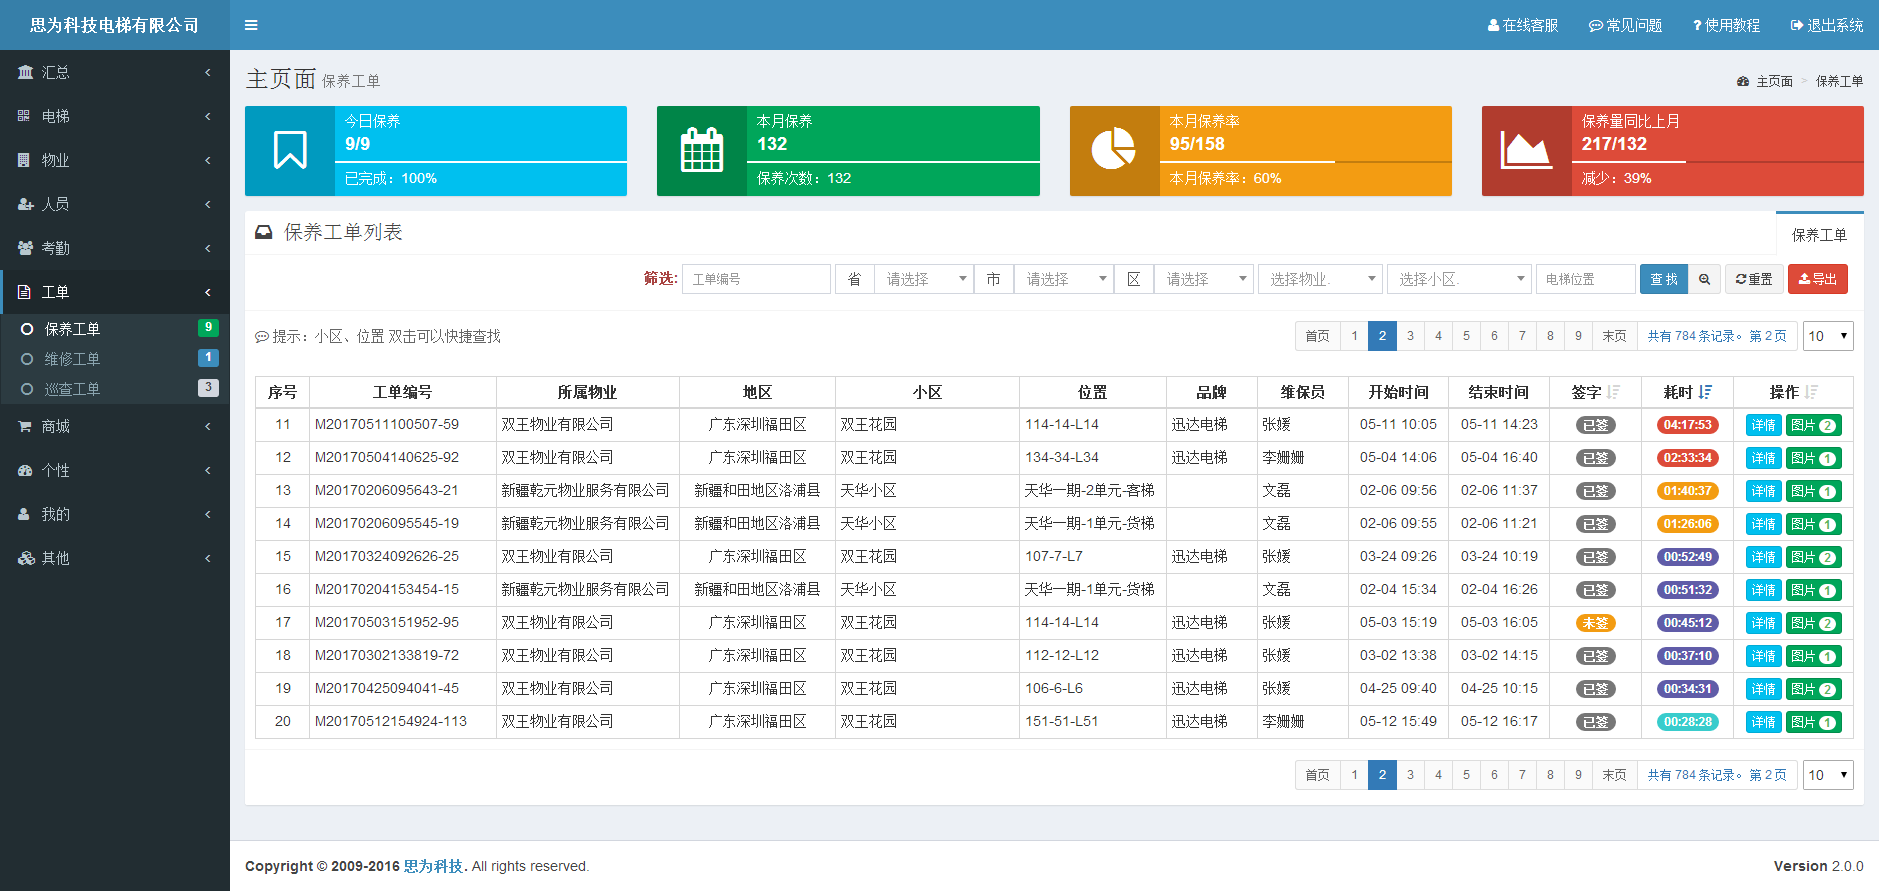Click the 人员 sidebar icon
The image size is (1879, 891).
(25, 204)
